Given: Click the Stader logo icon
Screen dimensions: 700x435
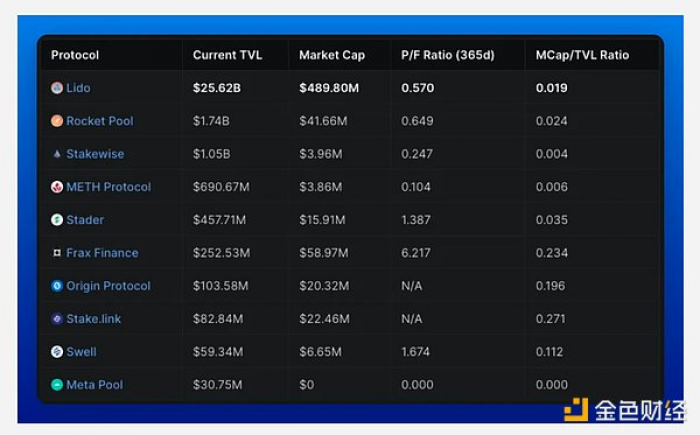Looking at the screenshot, I should (x=57, y=220).
